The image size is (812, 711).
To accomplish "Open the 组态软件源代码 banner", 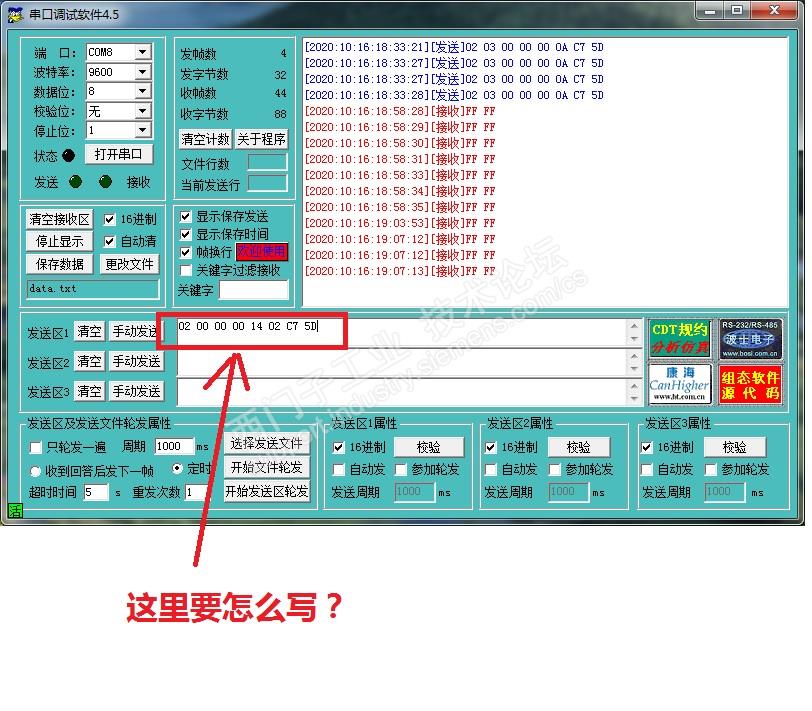I will point(749,384).
